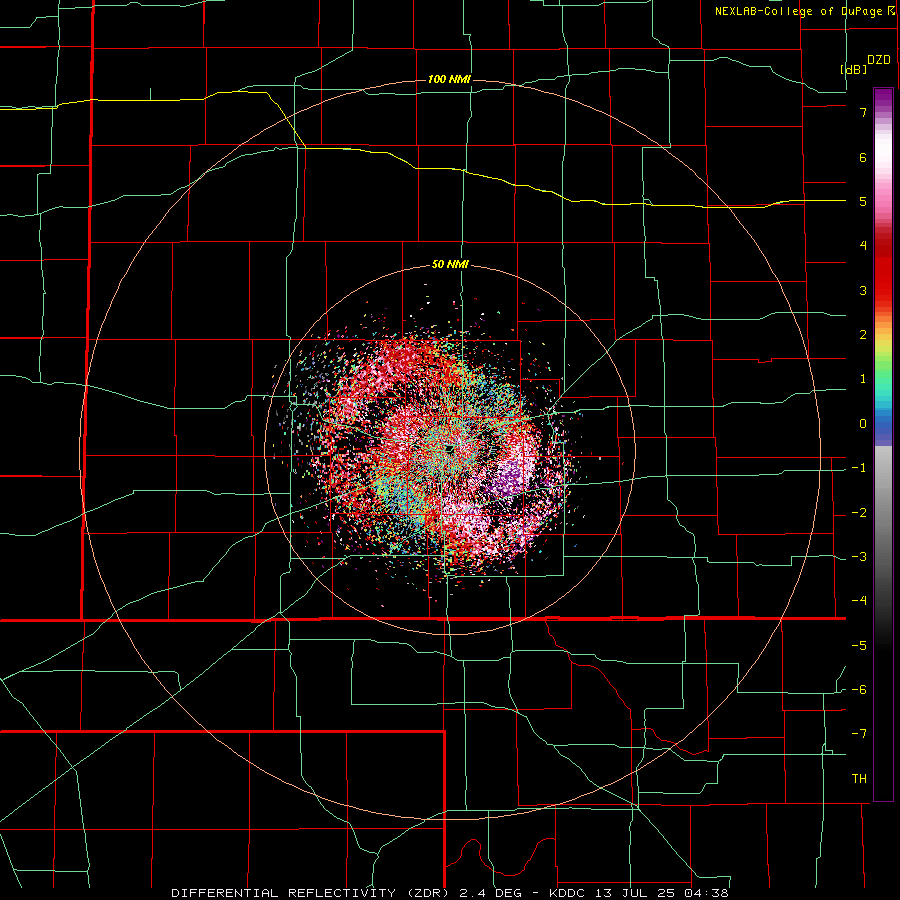
Task: Click the 2 dB tick label on the scale
Action: tap(863, 335)
